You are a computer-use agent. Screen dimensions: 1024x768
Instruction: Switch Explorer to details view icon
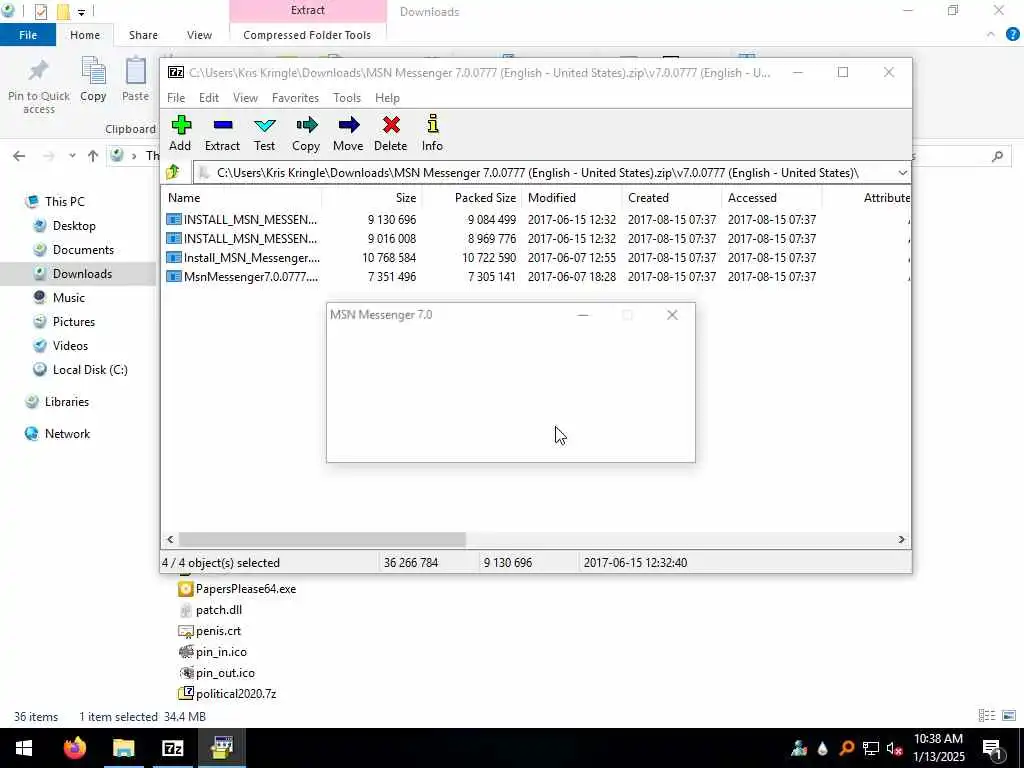click(987, 716)
